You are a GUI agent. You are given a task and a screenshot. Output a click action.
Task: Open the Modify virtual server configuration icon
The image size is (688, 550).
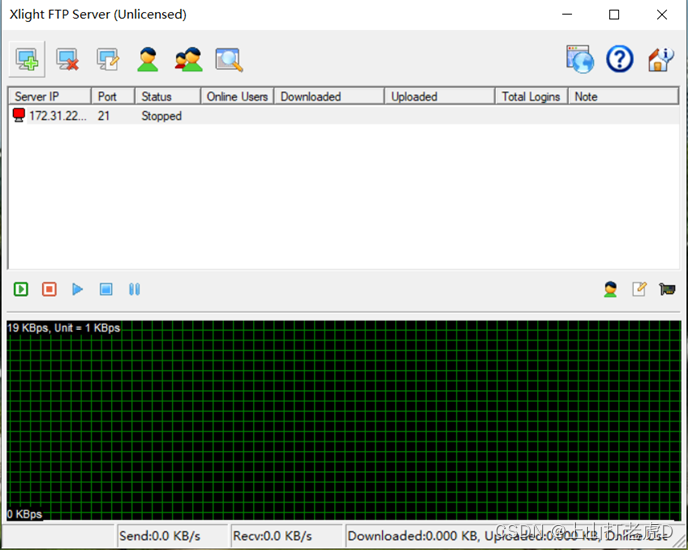[108, 60]
